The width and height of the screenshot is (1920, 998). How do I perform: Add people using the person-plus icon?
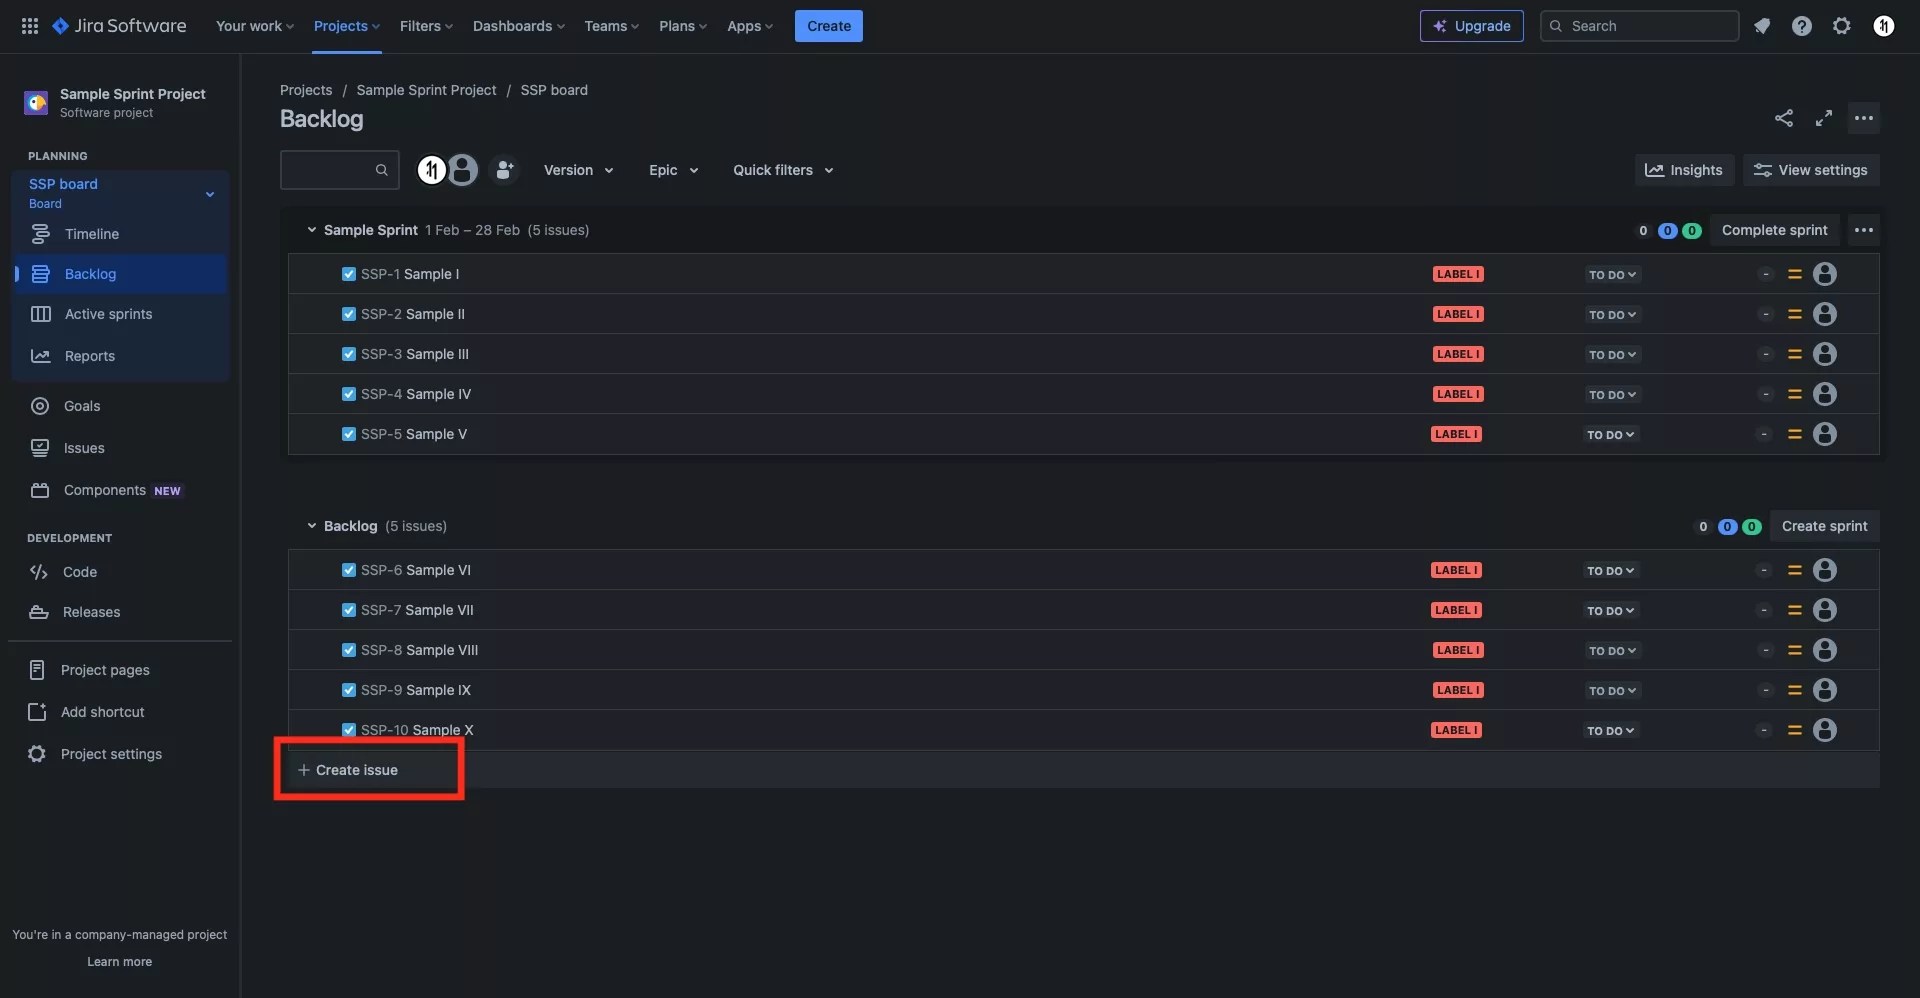tap(504, 170)
